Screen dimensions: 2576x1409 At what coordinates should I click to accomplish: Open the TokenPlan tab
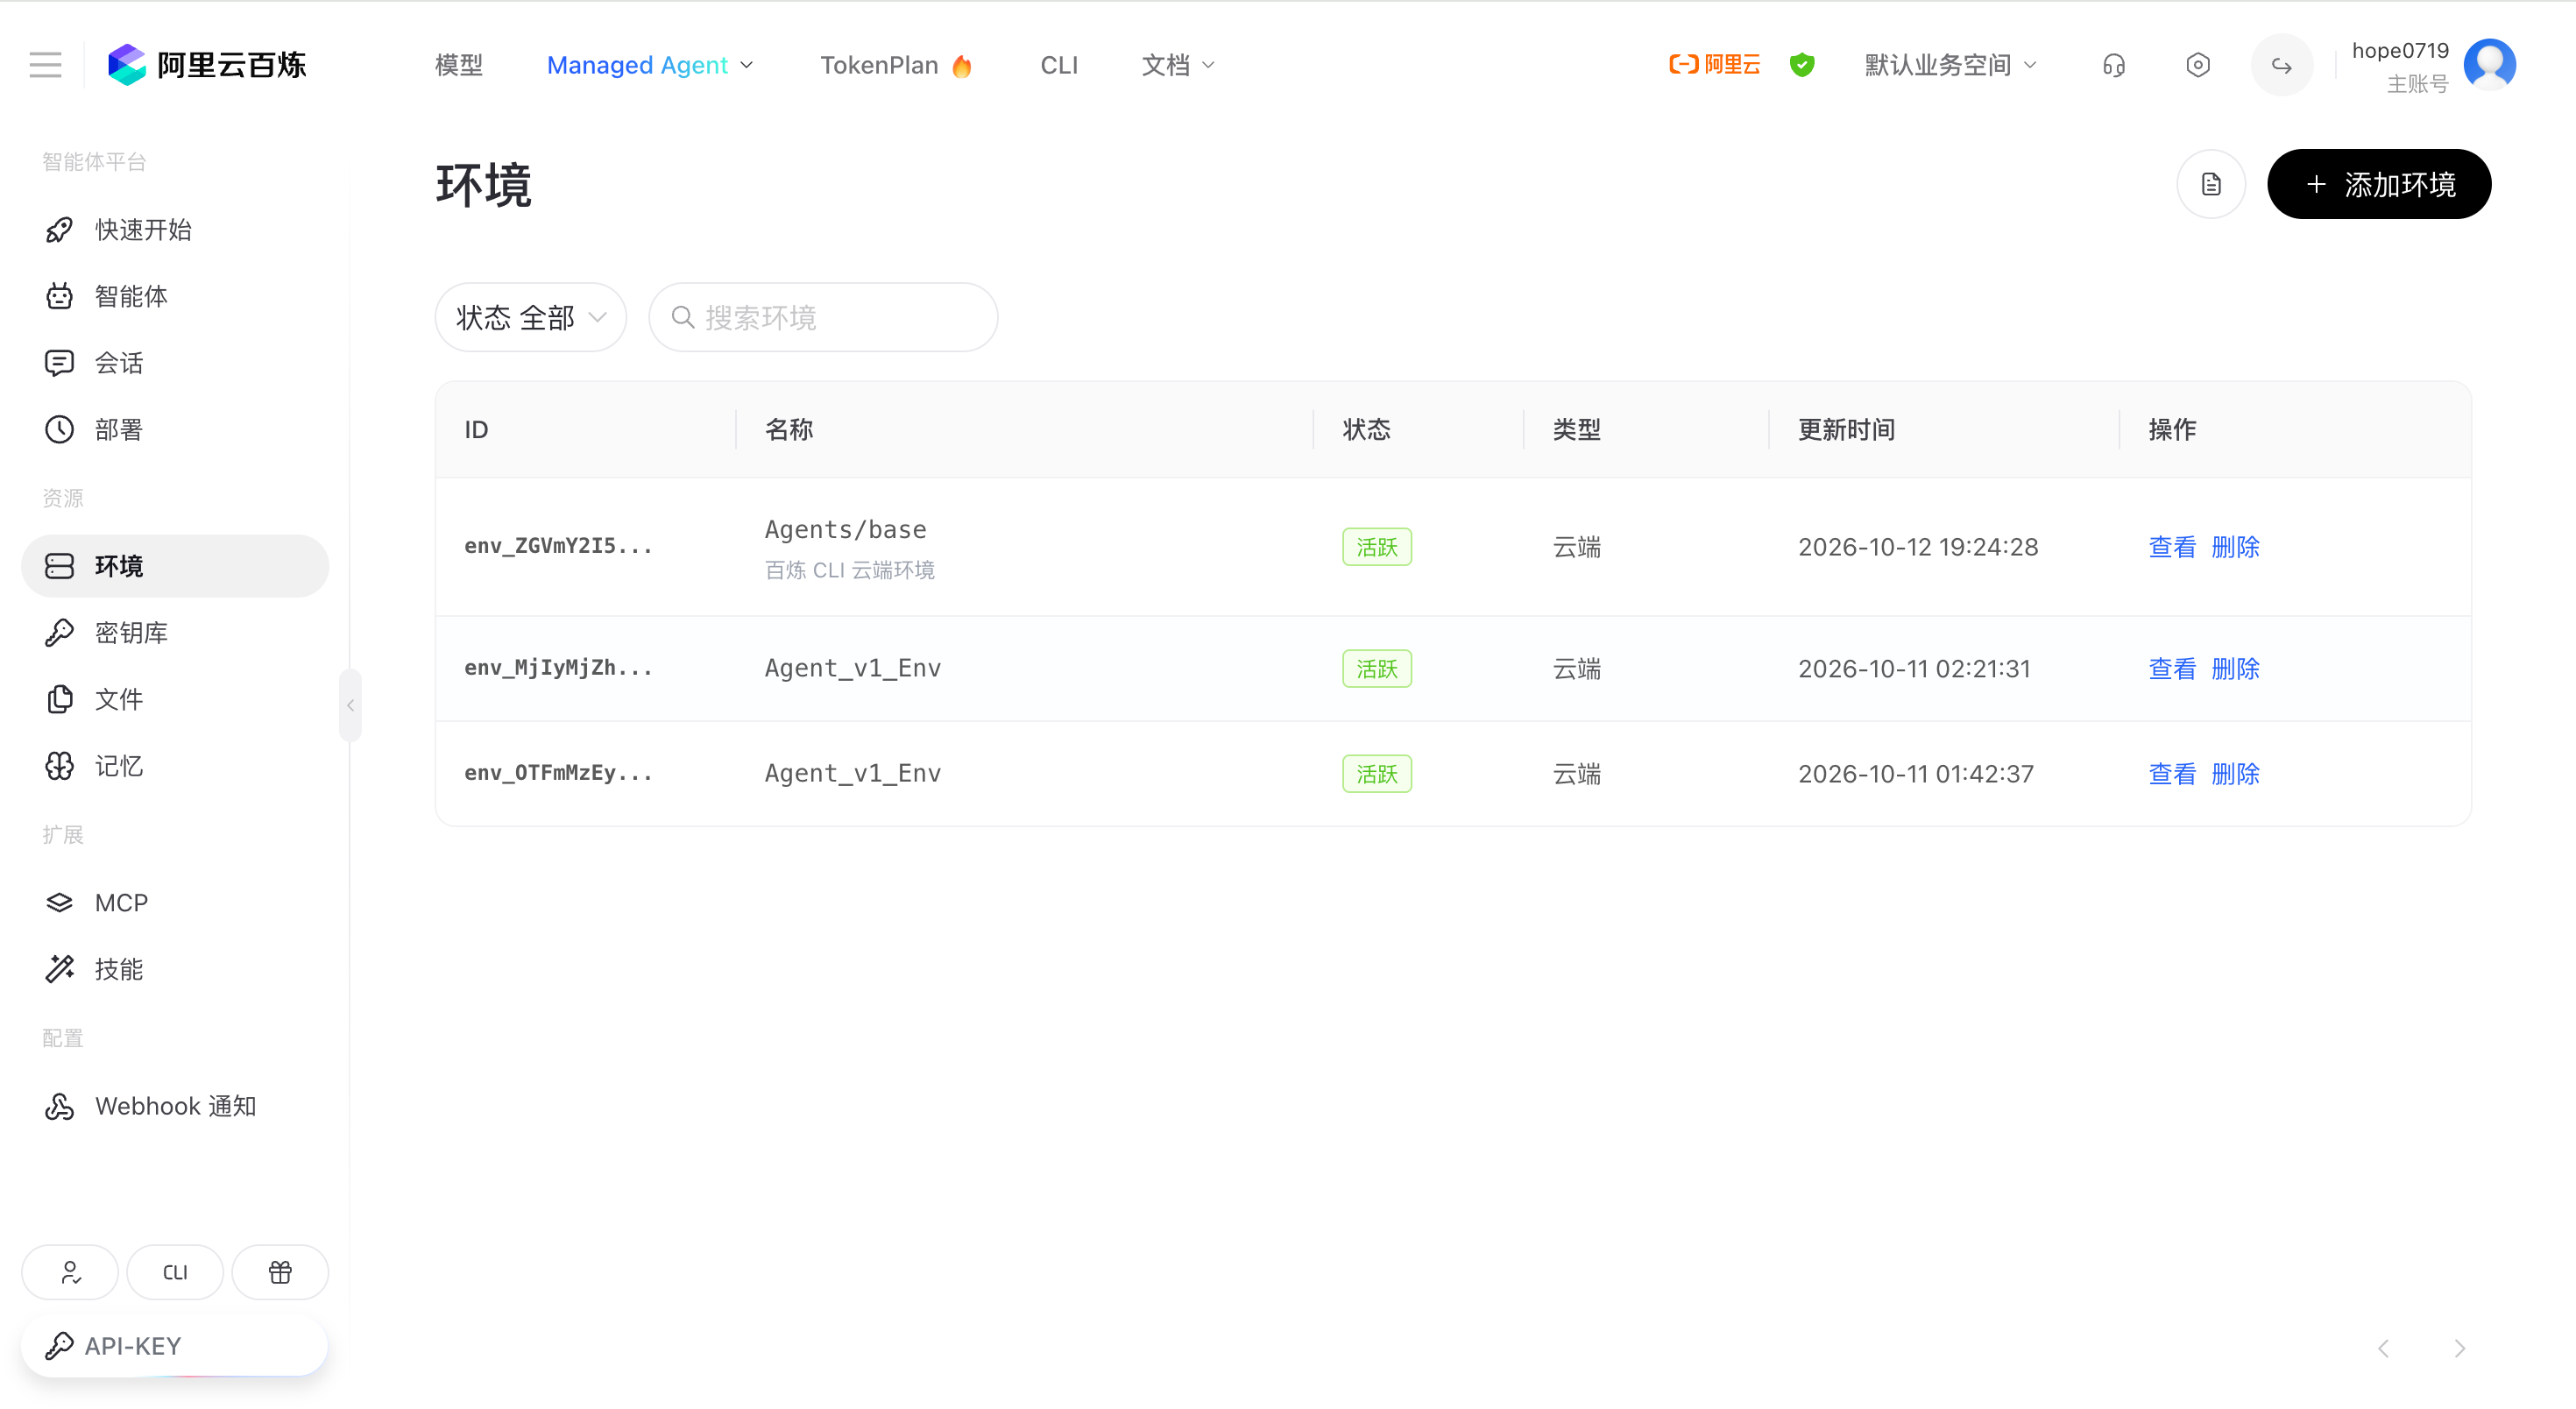click(x=896, y=65)
